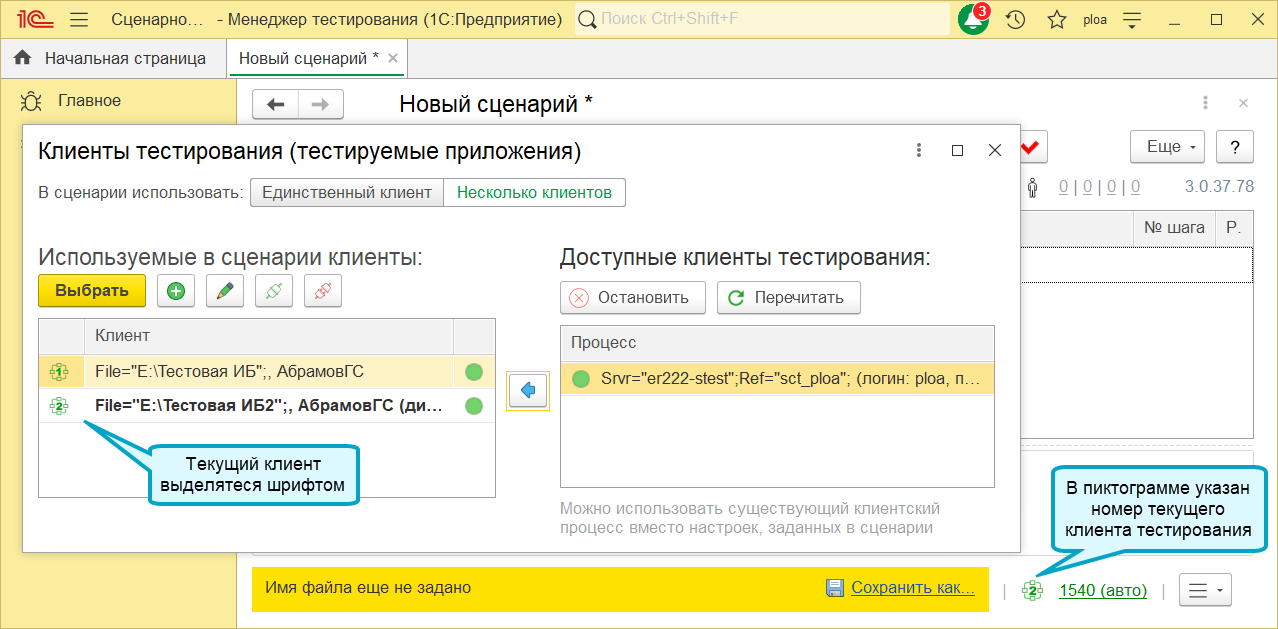Open the notifications bell with badge 3
Viewport: 1278px width, 629px height.
coord(974,19)
